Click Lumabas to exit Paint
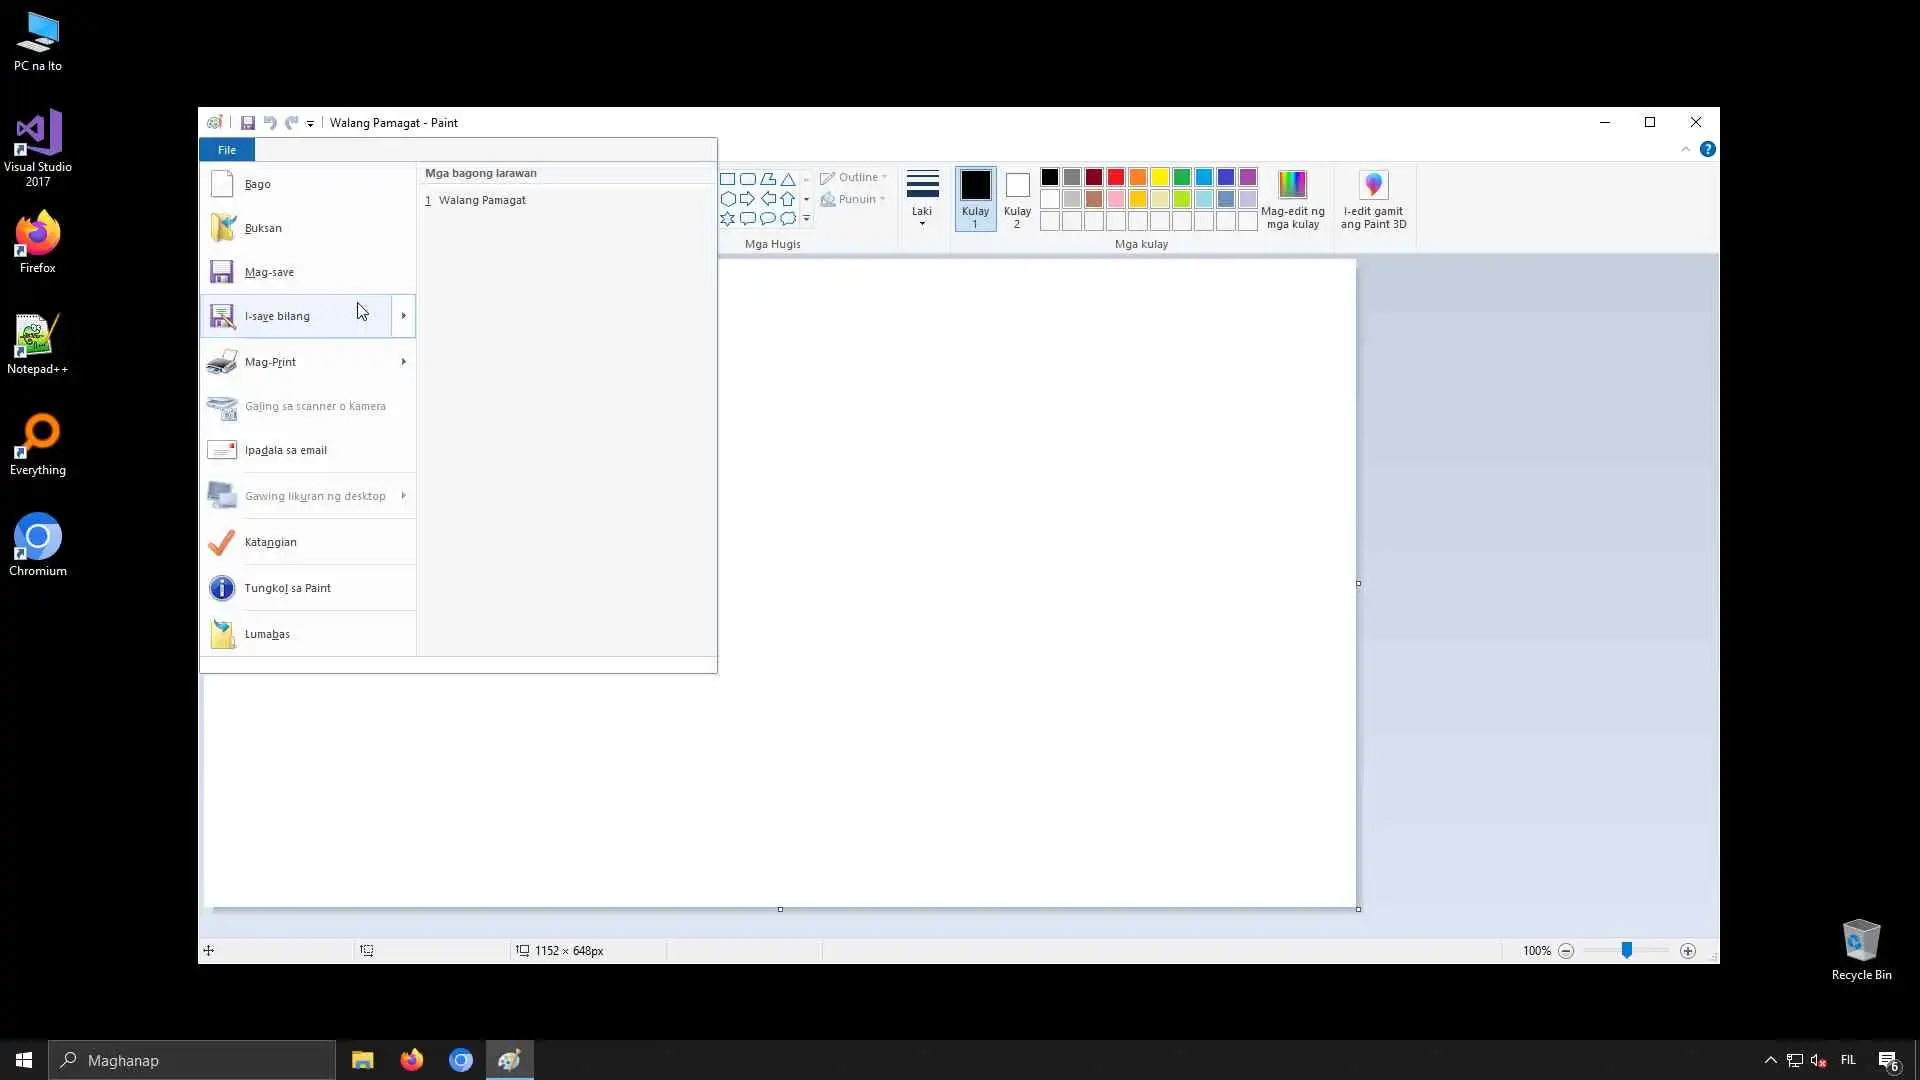Viewport: 1920px width, 1080px height. point(267,634)
